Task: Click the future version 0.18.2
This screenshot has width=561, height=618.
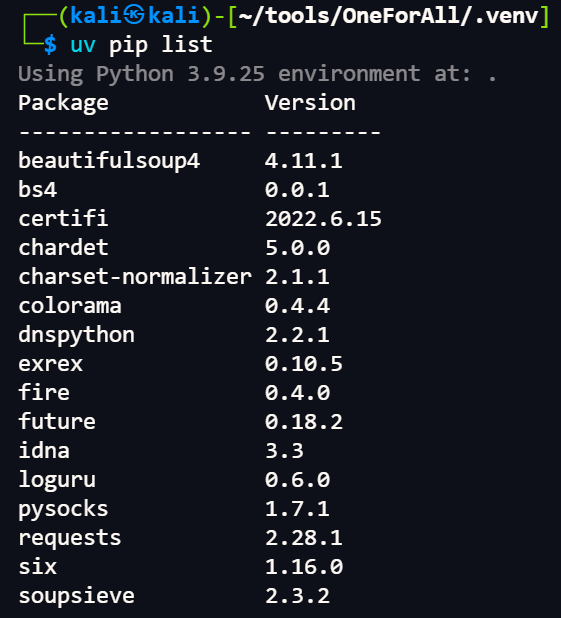Action: (x=304, y=422)
